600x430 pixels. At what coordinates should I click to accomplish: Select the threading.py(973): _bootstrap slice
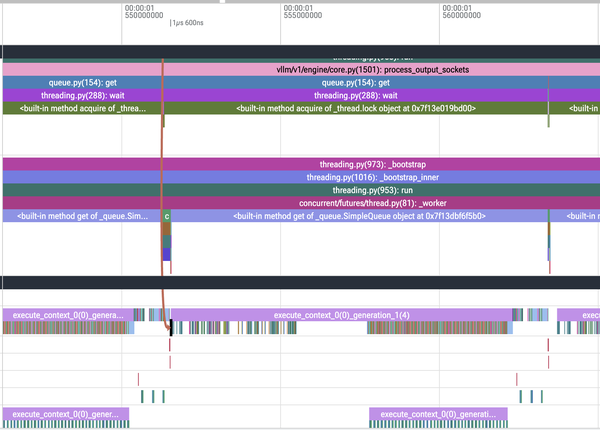coord(302,165)
